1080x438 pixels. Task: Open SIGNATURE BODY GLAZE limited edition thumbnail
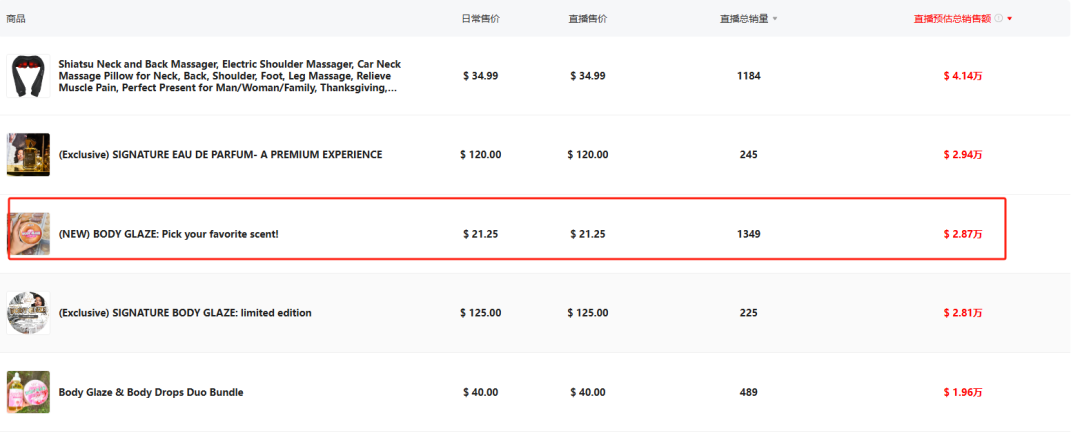[28, 313]
